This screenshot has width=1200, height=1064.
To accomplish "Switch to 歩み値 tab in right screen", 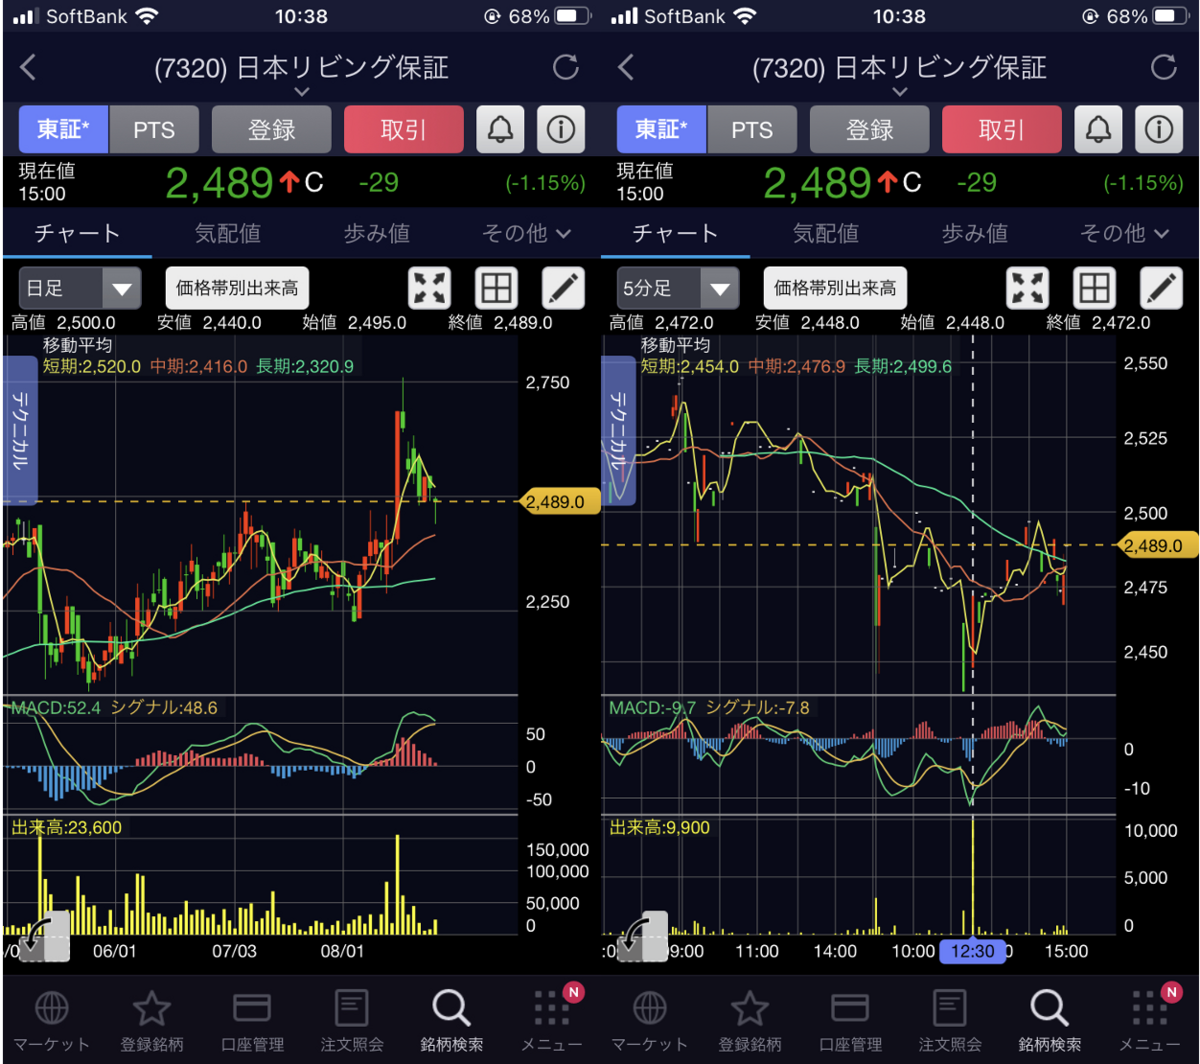I will tap(975, 233).
